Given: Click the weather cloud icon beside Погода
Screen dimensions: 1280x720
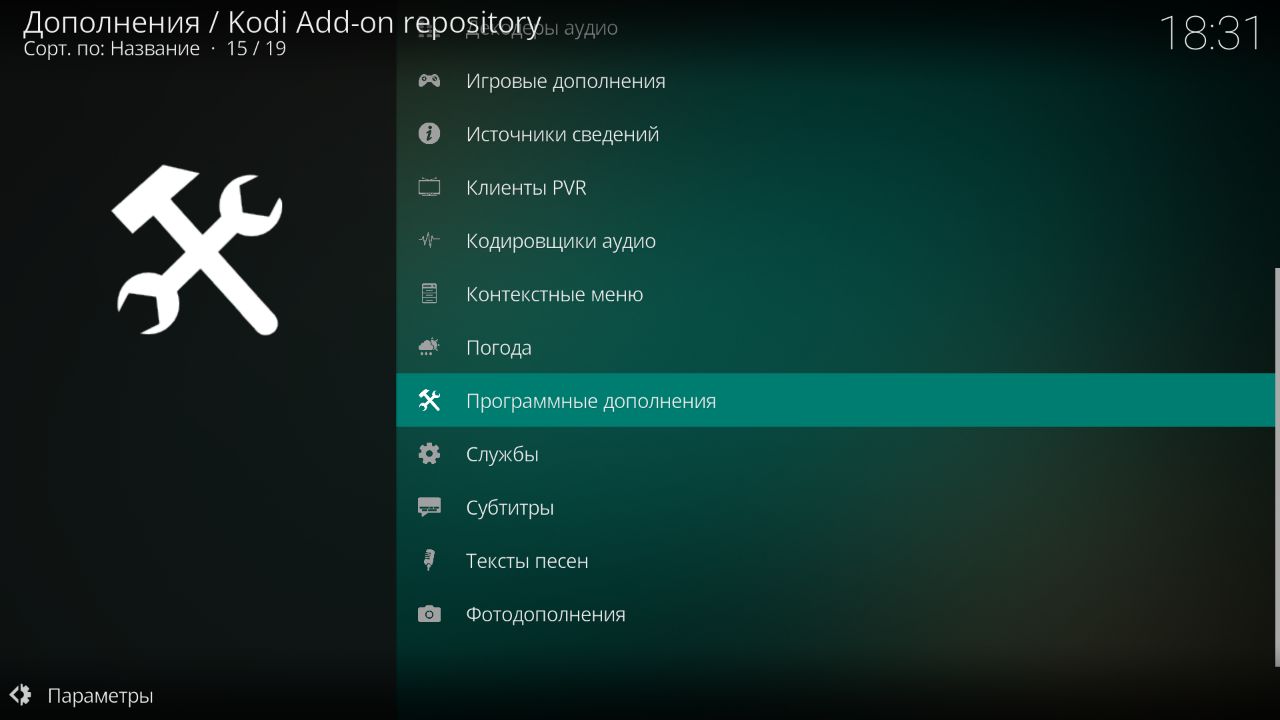Looking at the screenshot, I should point(429,347).
